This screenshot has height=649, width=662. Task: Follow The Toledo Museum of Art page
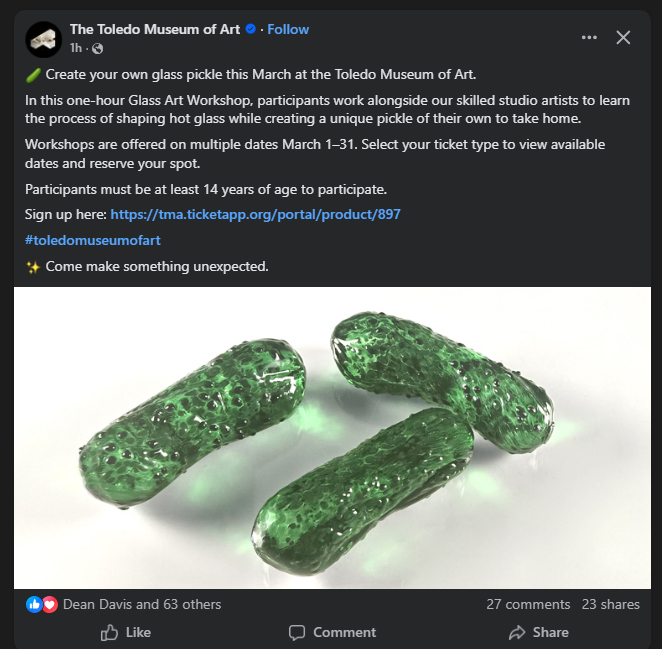pos(288,29)
